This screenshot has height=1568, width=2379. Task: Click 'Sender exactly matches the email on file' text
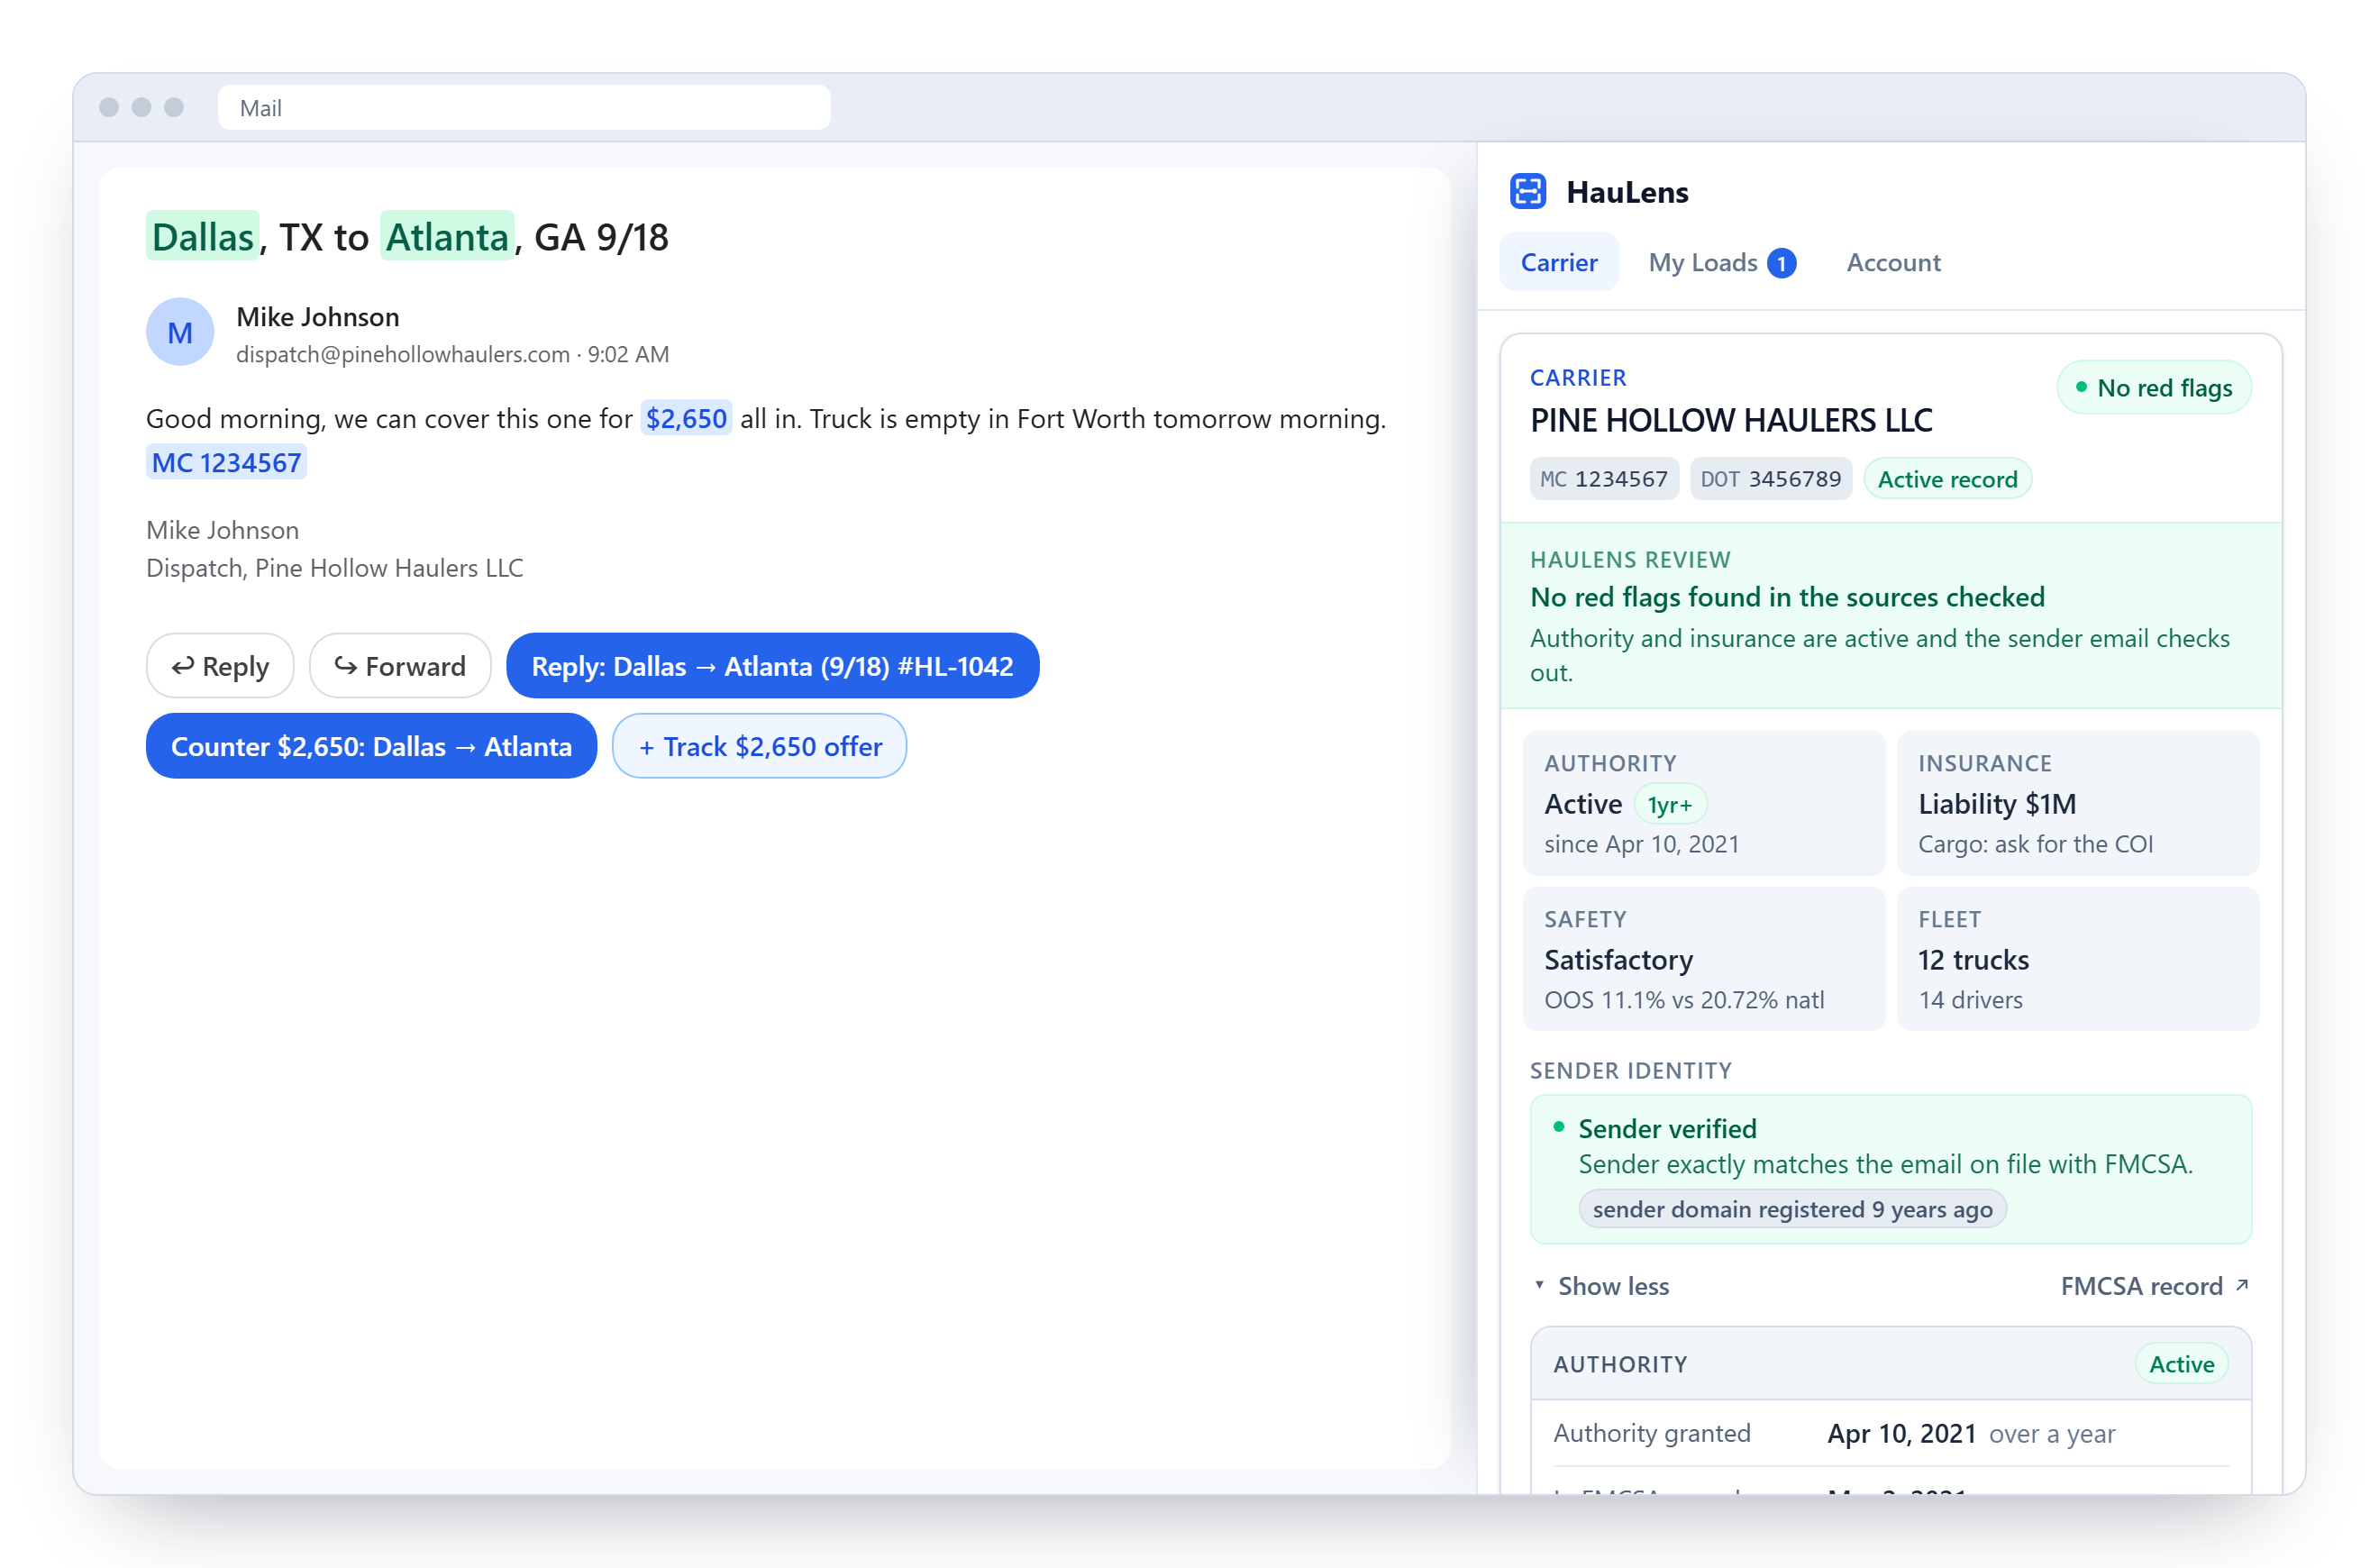pyautogui.click(x=1885, y=1164)
